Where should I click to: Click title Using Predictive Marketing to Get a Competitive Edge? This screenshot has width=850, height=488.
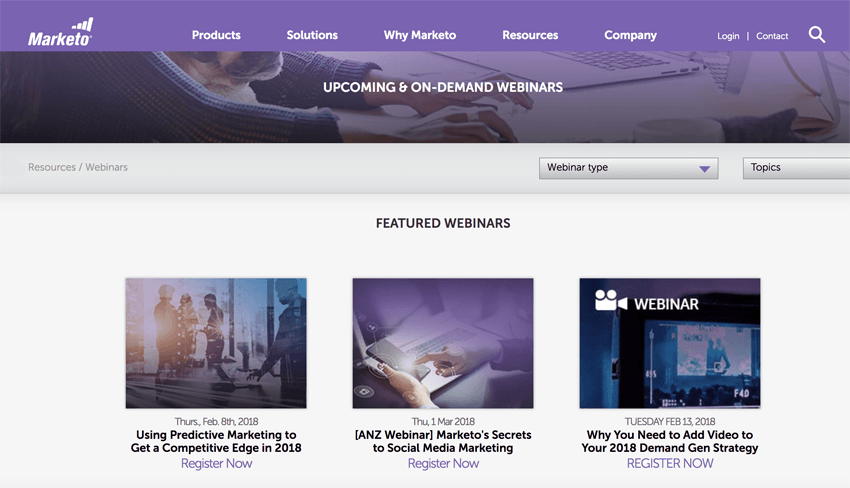point(216,441)
